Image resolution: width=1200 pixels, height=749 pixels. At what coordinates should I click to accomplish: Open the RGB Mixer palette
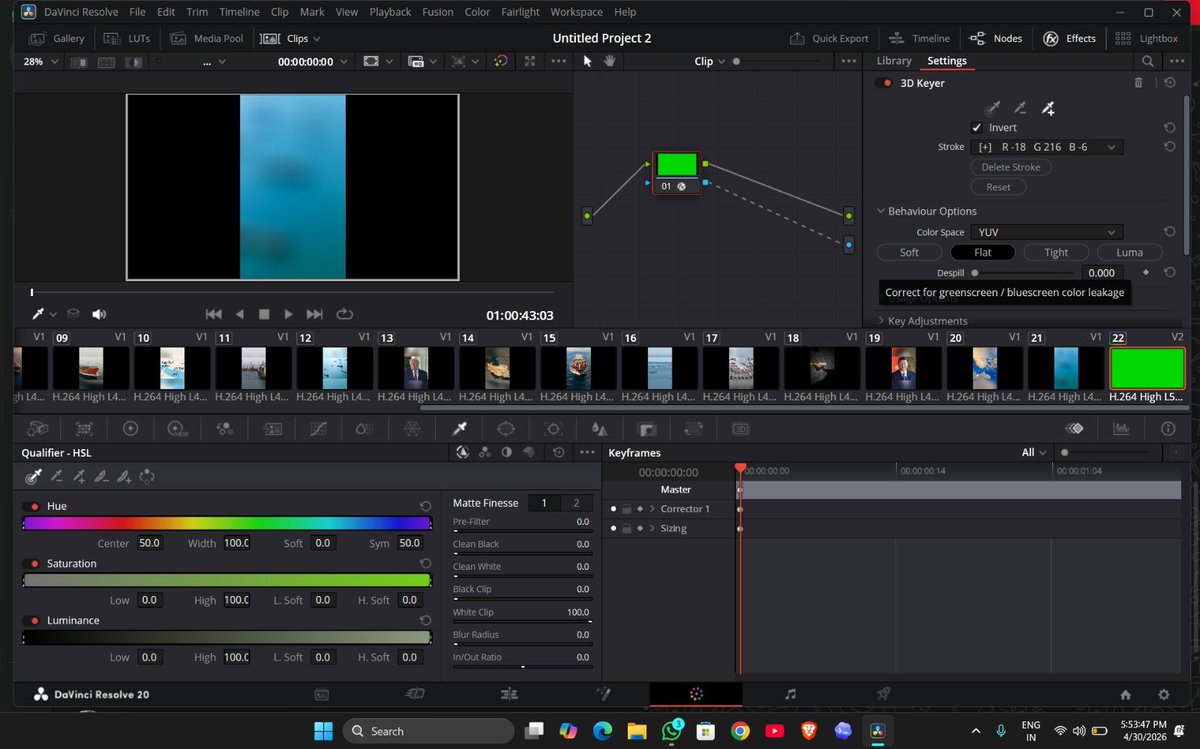point(224,428)
